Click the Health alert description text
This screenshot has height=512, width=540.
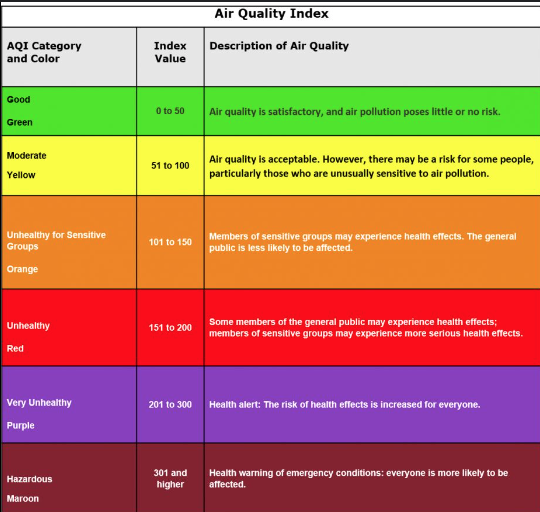click(345, 405)
